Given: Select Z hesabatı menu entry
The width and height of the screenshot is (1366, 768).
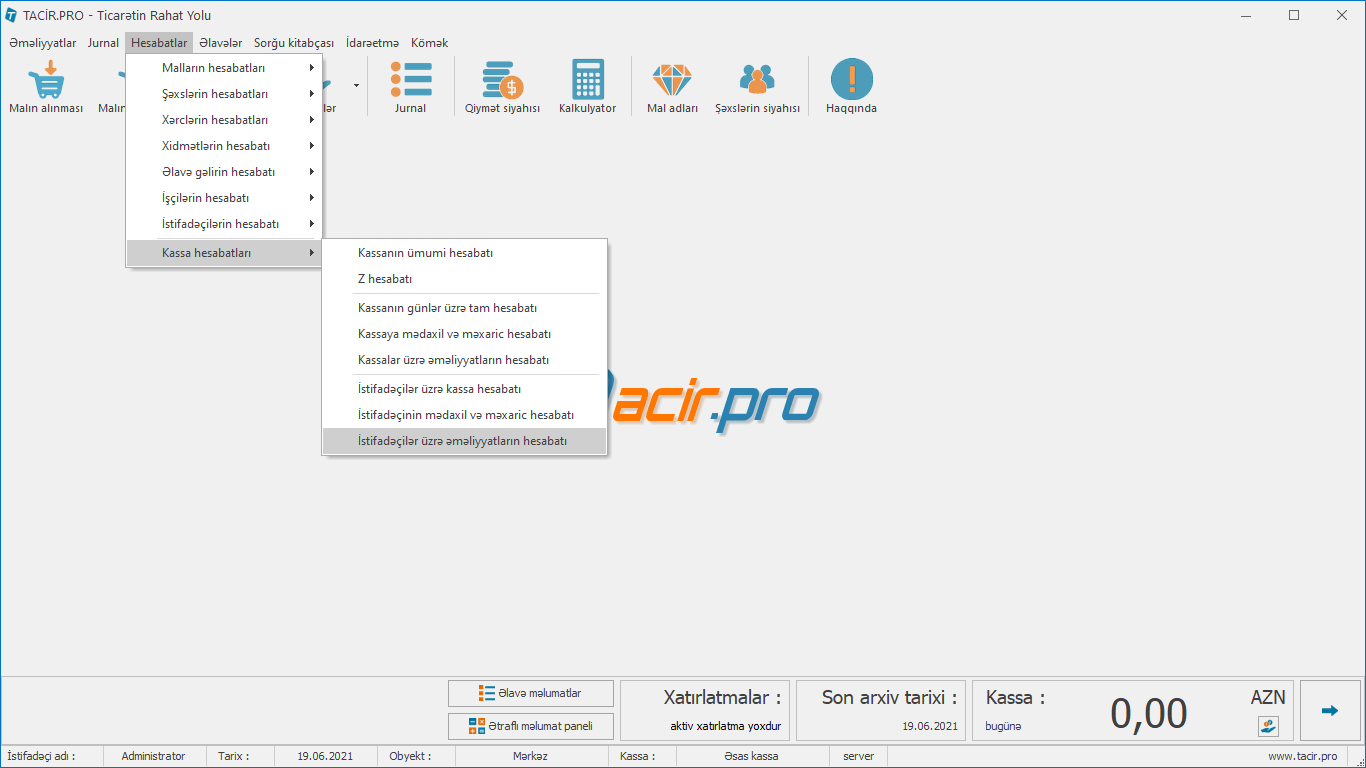Looking at the screenshot, I should [385, 279].
